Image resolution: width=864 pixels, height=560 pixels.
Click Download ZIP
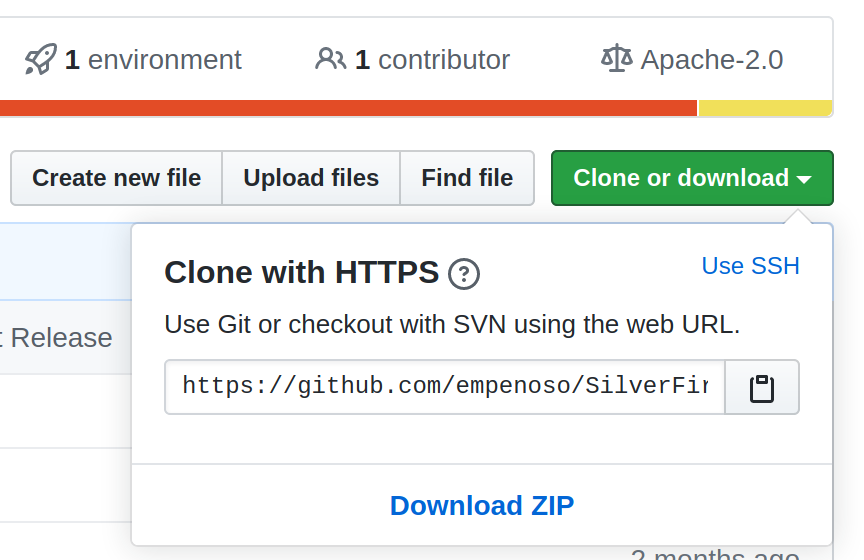482,506
